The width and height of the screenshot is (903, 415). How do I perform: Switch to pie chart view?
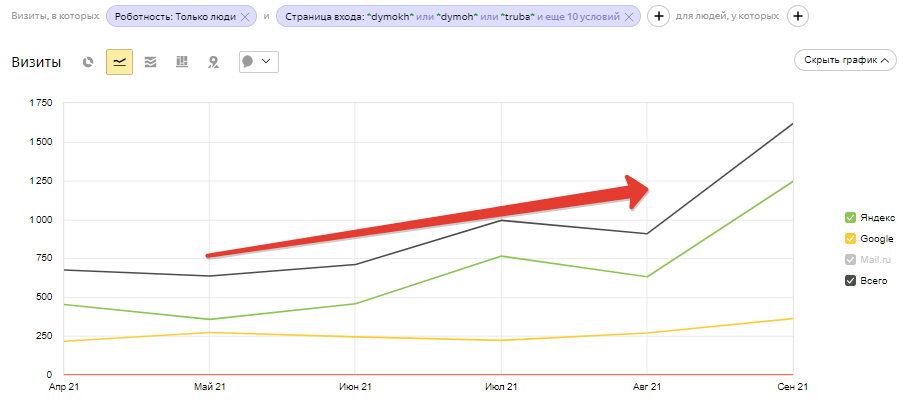(89, 62)
